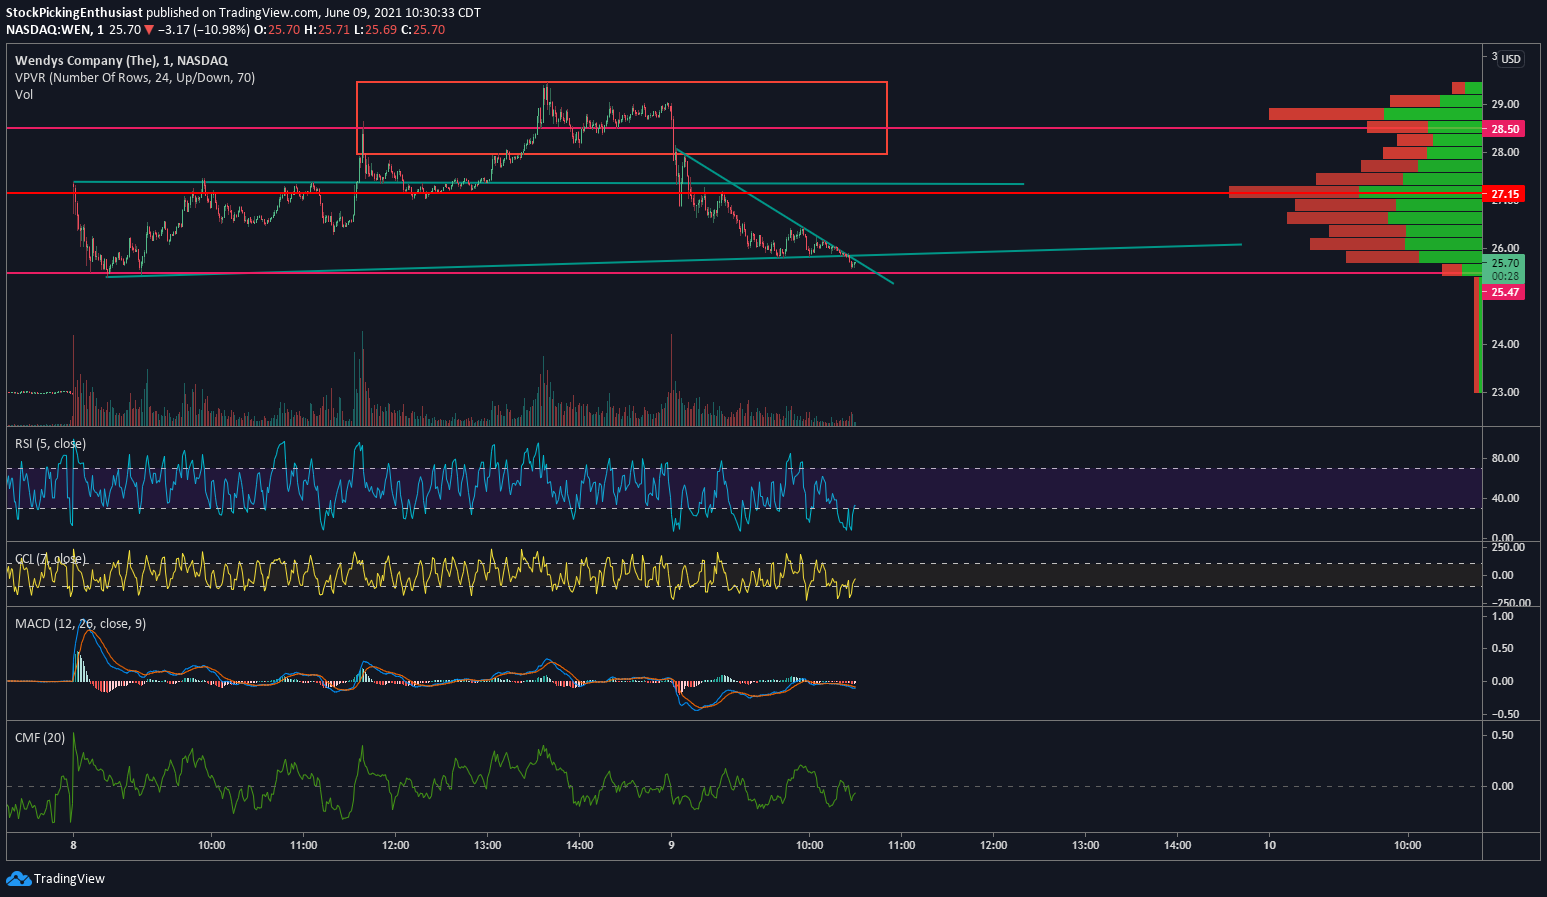Image resolution: width=1547 pixels, height=897 pixels.
Task: Click the USD currency label
Action: pyautogui.click(x=1511, y=59)
